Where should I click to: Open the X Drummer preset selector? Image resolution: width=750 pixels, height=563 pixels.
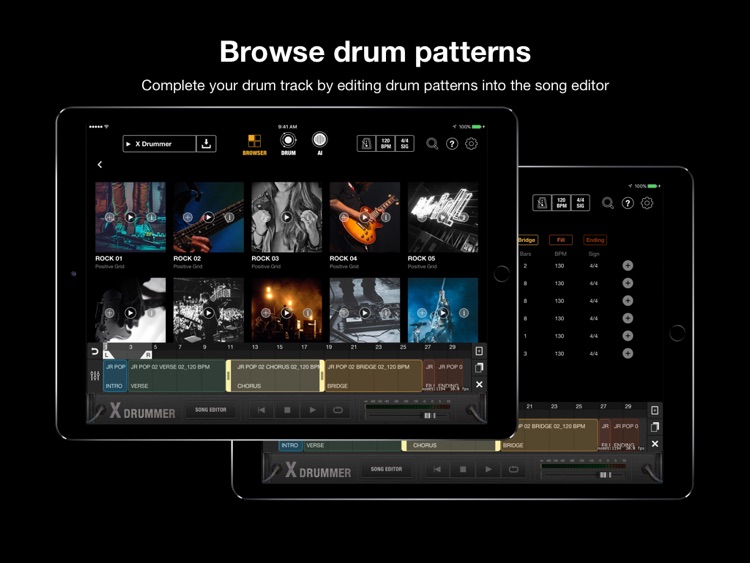coord(159,144)
